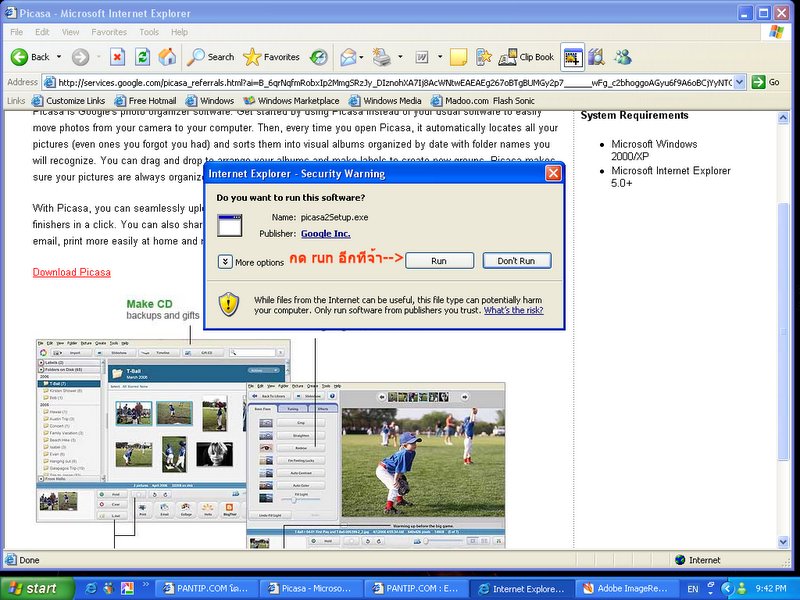Click the Edit with Word icon
This screenshot has width=800, height=600.
click(x=422, y=57)
